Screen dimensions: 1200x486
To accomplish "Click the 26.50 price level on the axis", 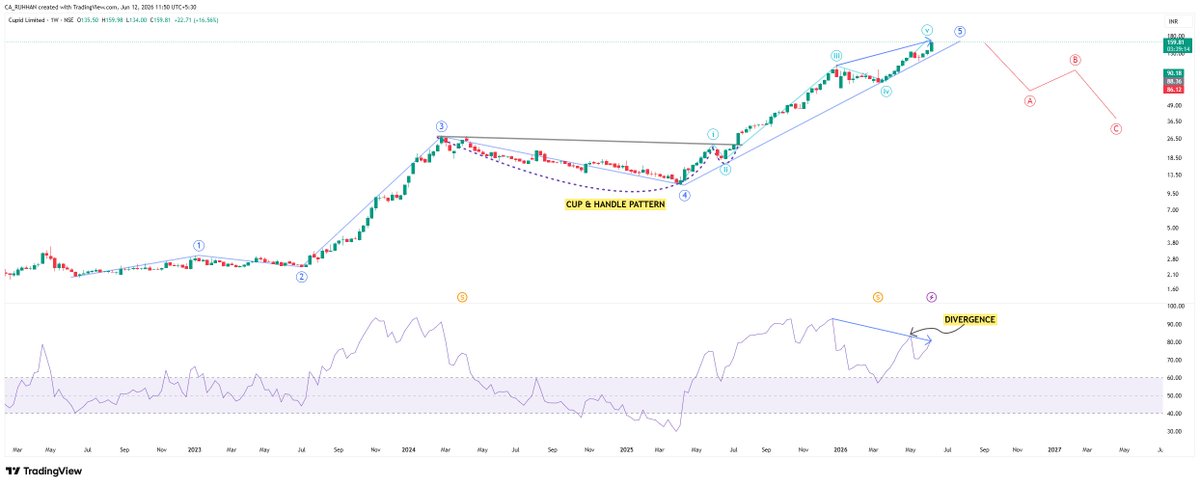I will [1173, 139].
